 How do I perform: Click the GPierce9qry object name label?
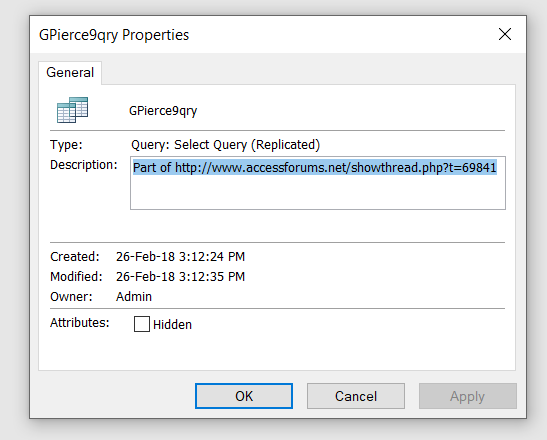click(x=163, y=111)
